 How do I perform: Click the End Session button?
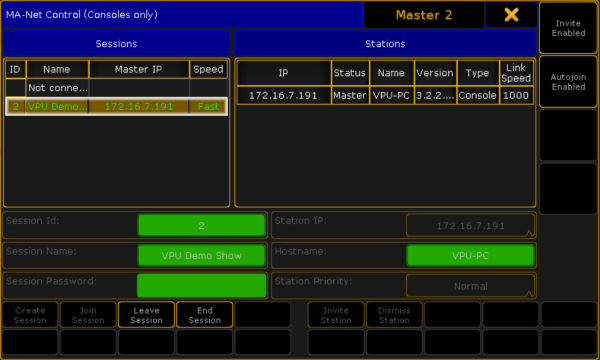pyautogui.click(x=204, y=315)
